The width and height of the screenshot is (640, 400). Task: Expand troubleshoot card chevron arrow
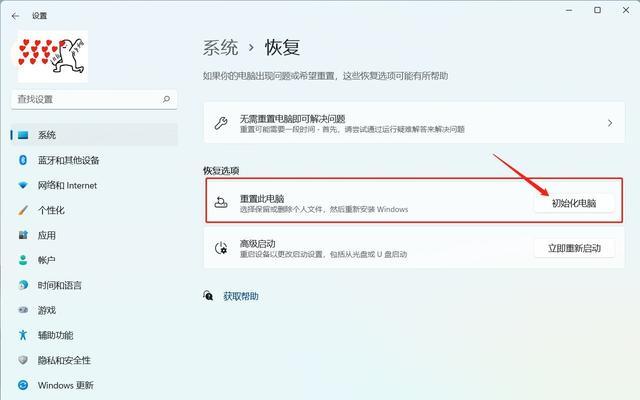[x=610, y=123]
